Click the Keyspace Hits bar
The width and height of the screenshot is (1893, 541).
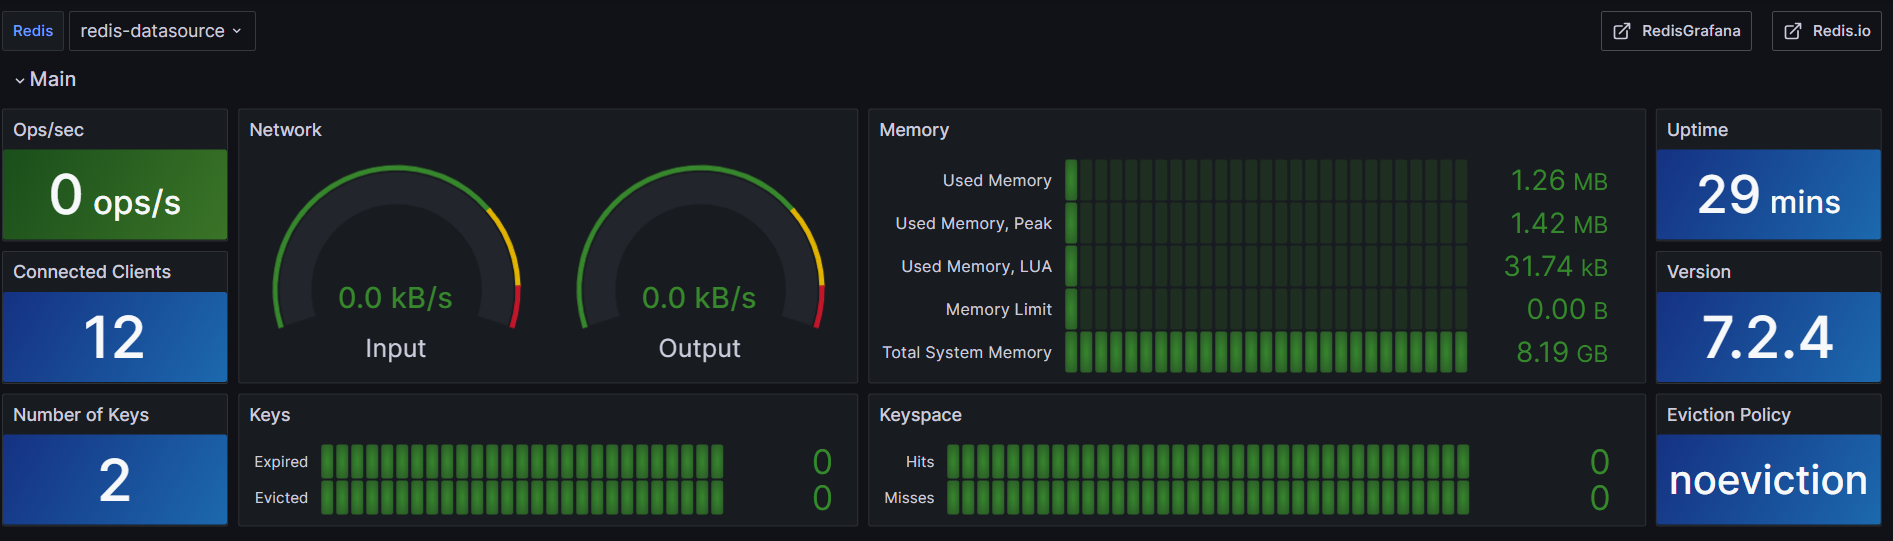[x=1207, y=461]
